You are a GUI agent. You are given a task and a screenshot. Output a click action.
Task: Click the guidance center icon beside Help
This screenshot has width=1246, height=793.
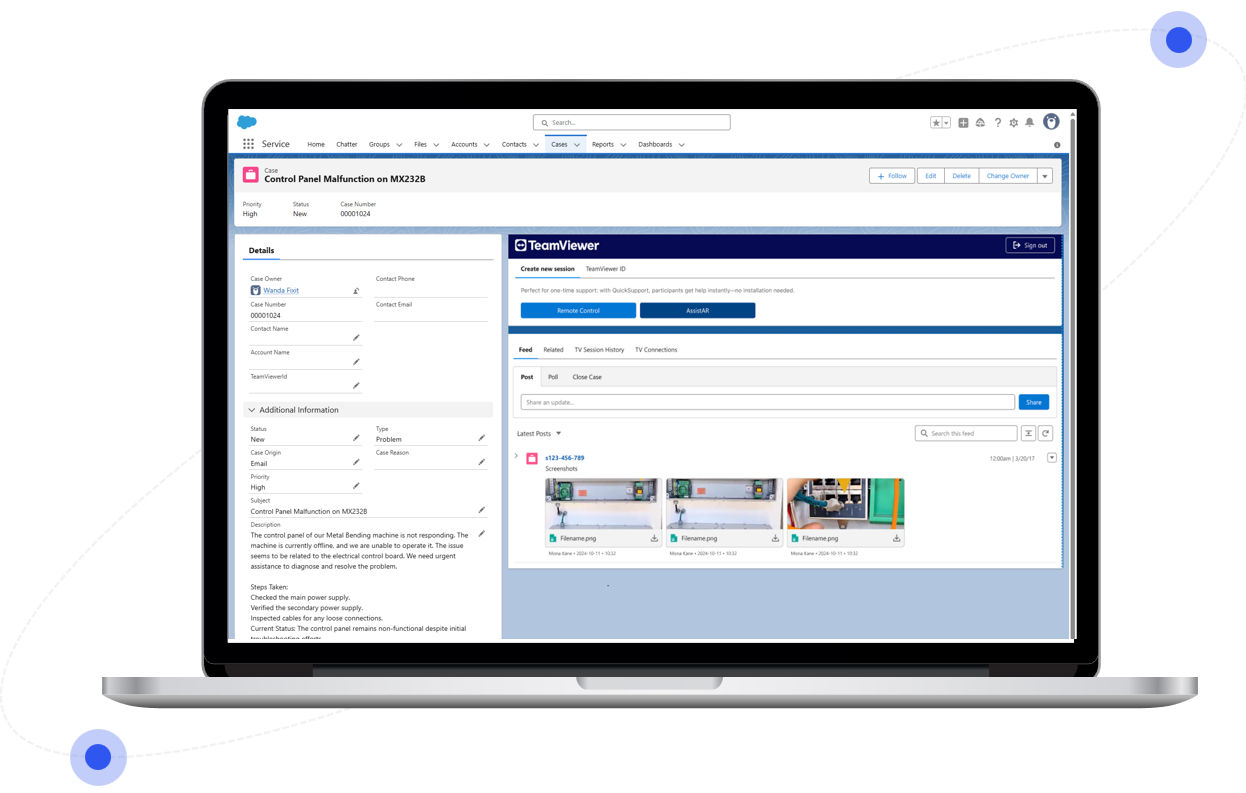[x=980, y=122]
